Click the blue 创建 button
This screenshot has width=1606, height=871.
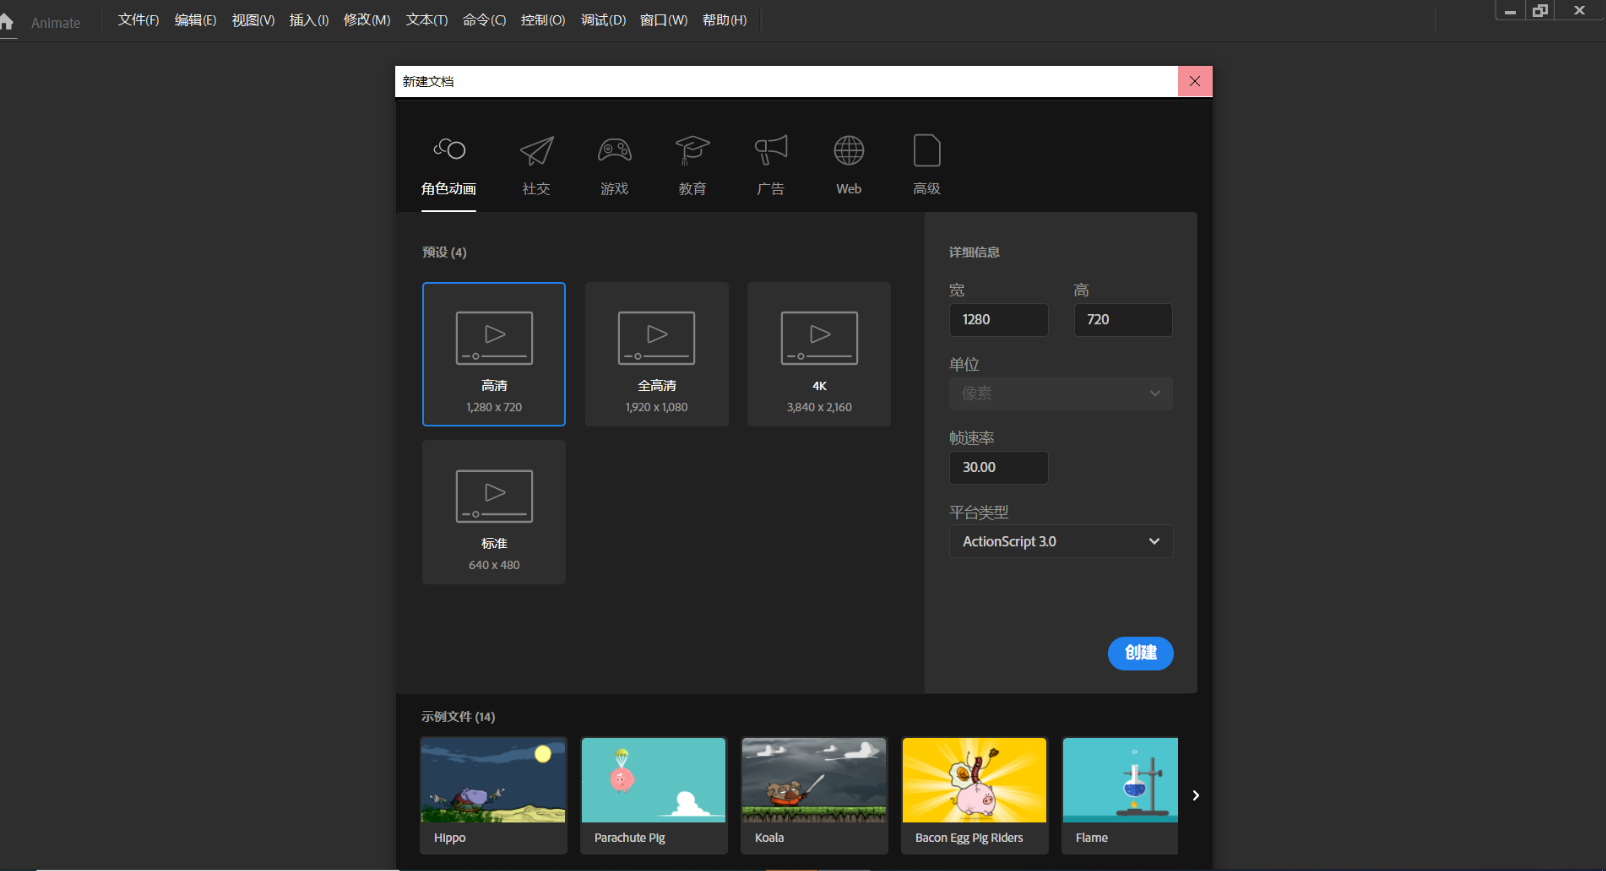coord(1140,653)
